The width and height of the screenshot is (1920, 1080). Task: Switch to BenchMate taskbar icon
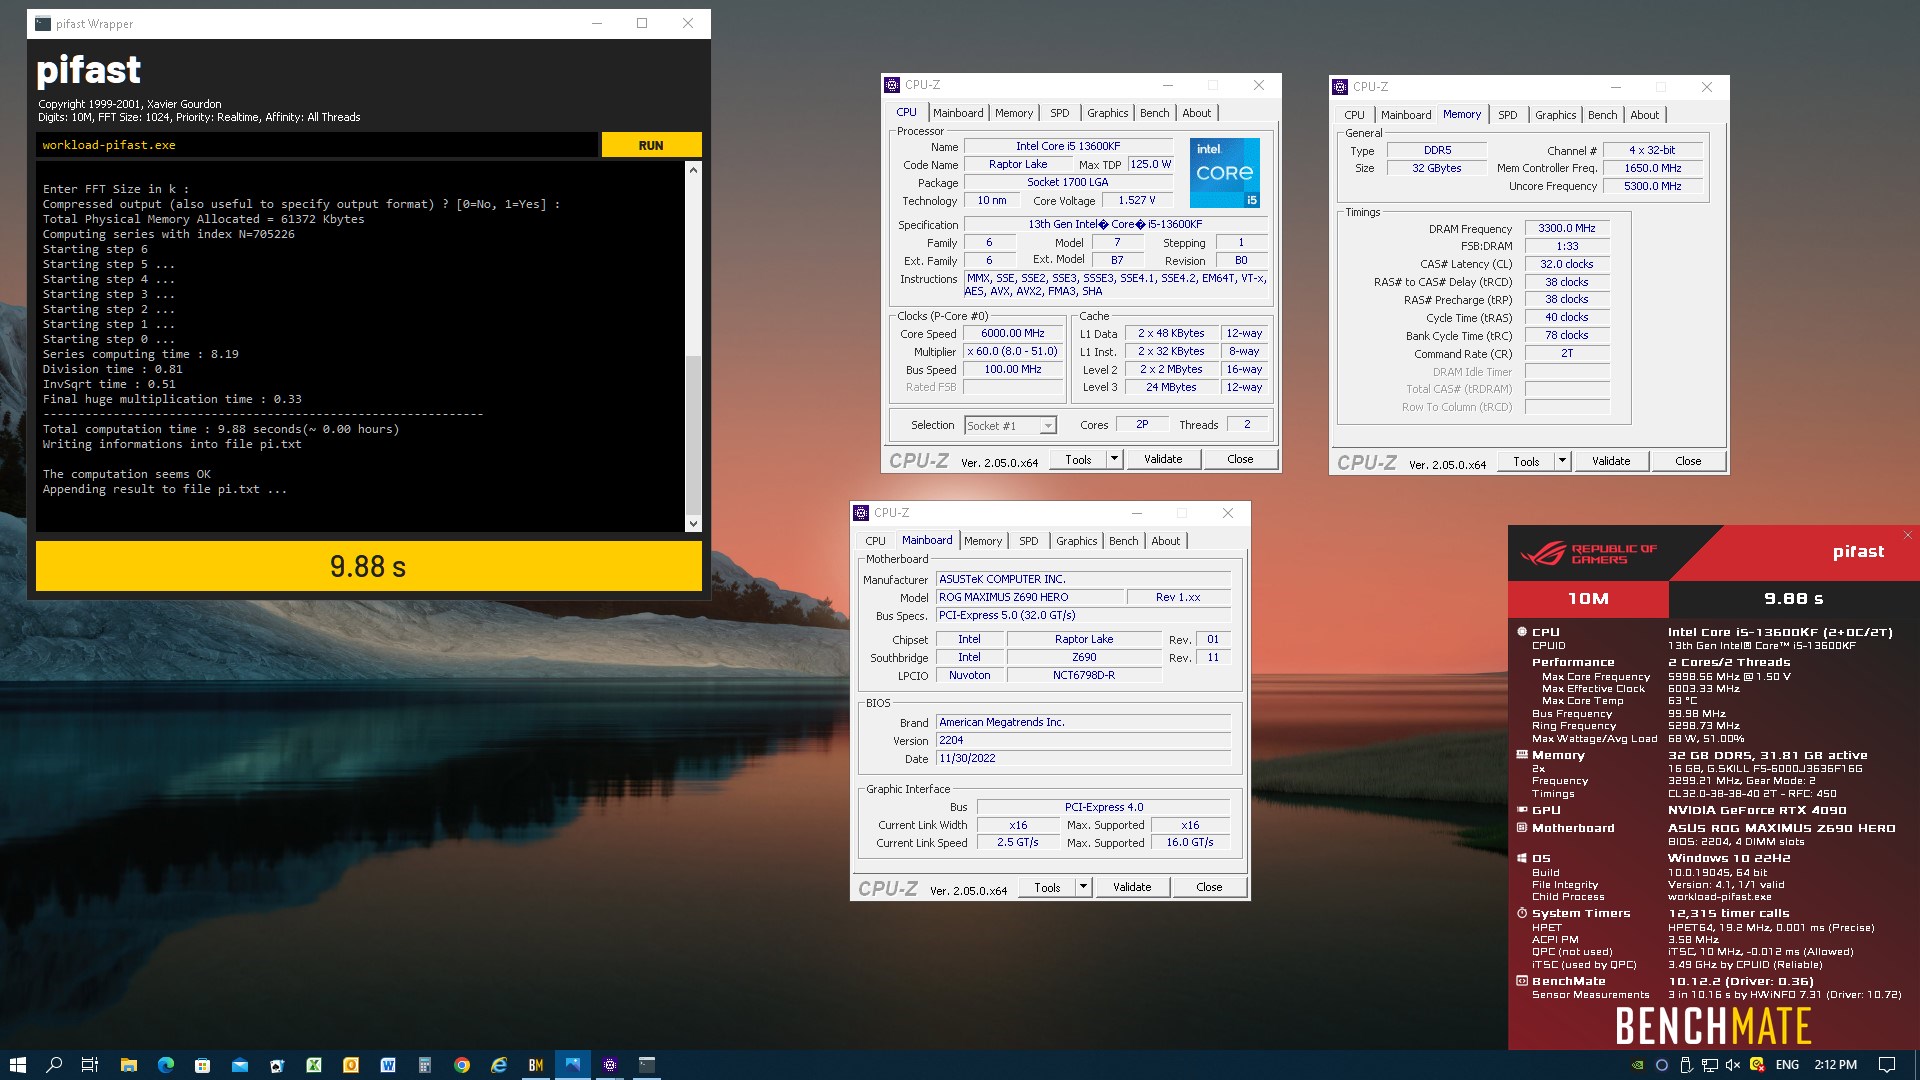pyautogui.click(x=536, y=1065)
